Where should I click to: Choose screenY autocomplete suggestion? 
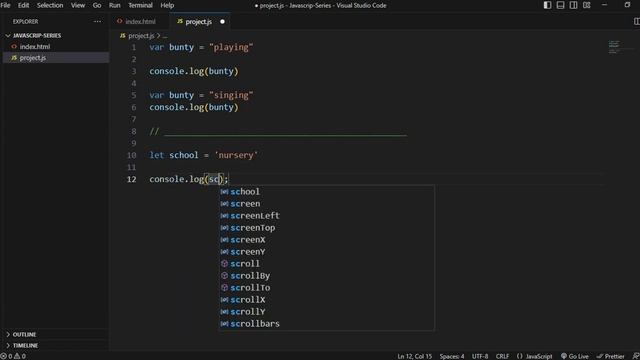[x=327, y=252]
